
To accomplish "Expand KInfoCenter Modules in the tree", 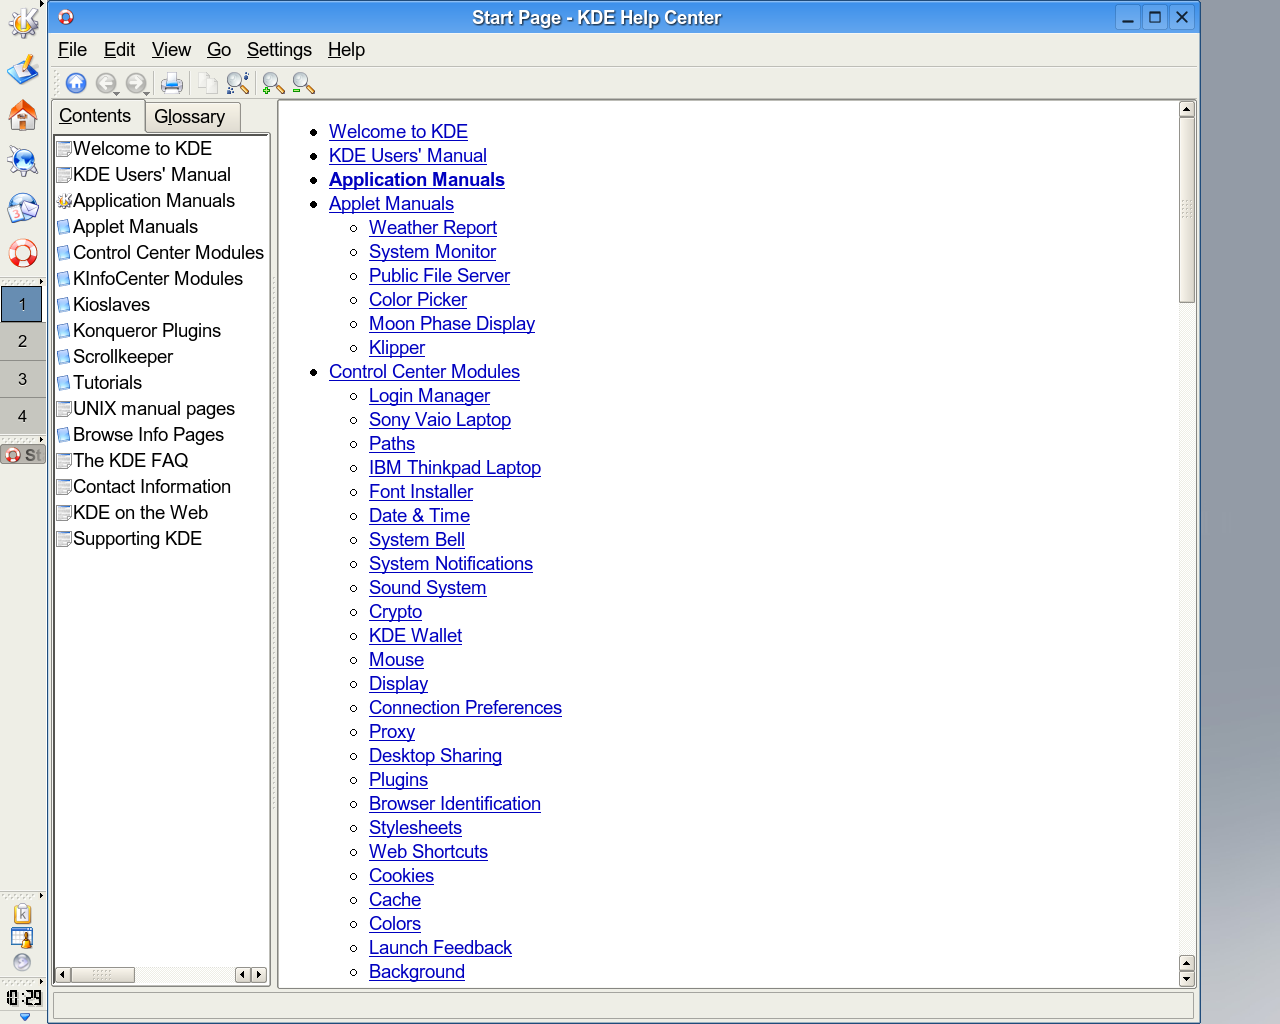I will click(x=150, y=279).
